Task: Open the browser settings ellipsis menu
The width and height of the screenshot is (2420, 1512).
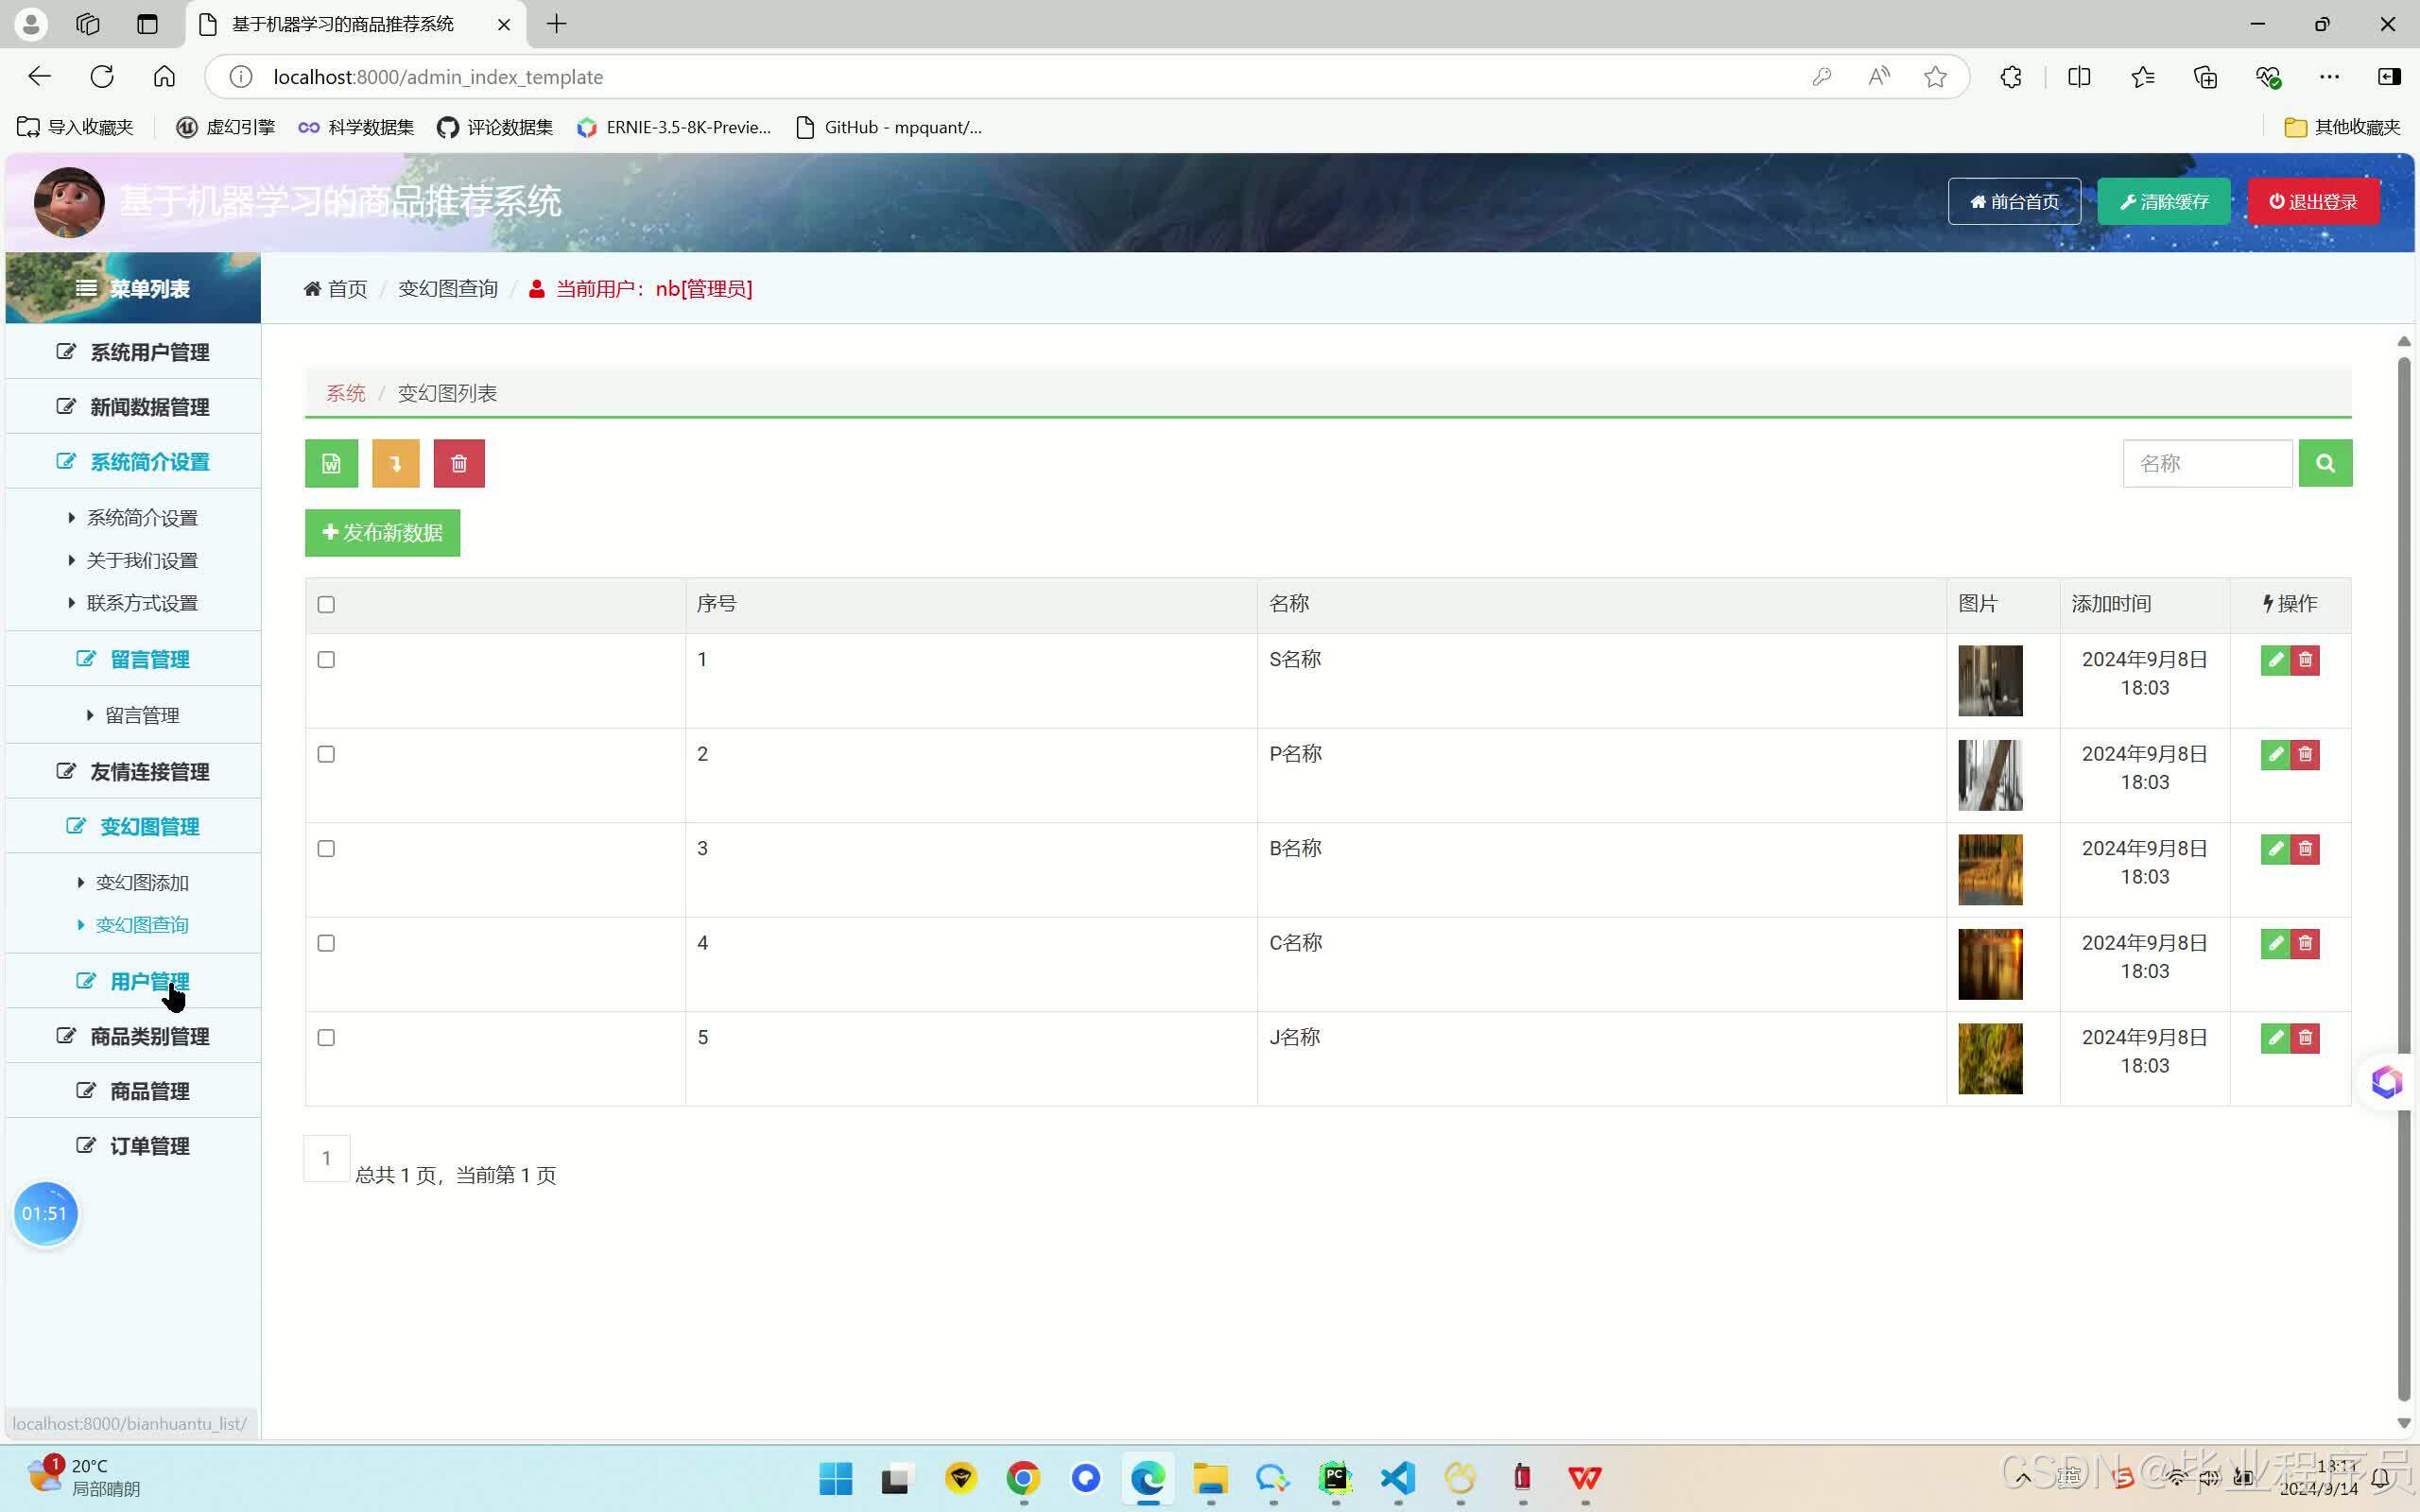Action: (x=2329, y=77)
